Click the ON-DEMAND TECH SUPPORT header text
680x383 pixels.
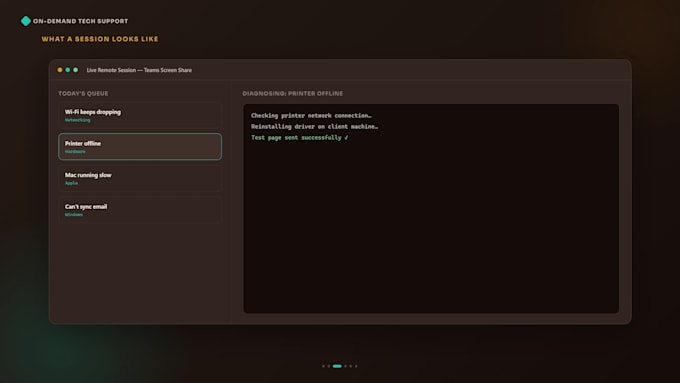pyautogui.click(x=81, y=21)
